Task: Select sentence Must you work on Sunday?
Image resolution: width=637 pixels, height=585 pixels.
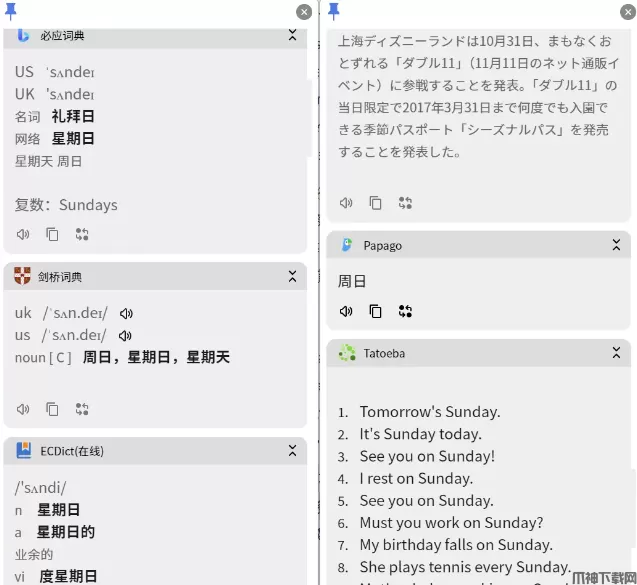Action: (451, 523)
